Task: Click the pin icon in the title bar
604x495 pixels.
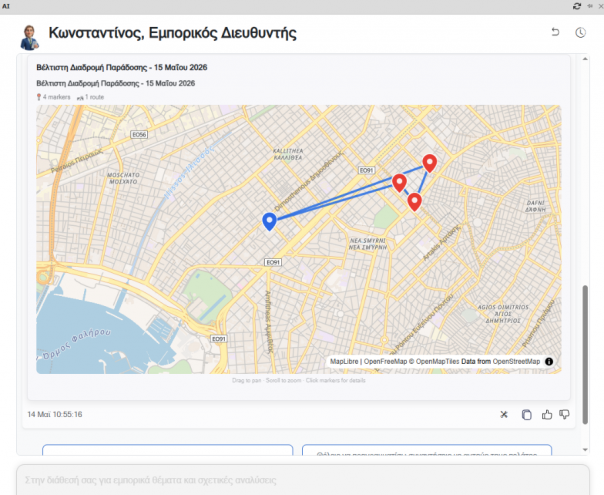Action: [x=589, y=6]
